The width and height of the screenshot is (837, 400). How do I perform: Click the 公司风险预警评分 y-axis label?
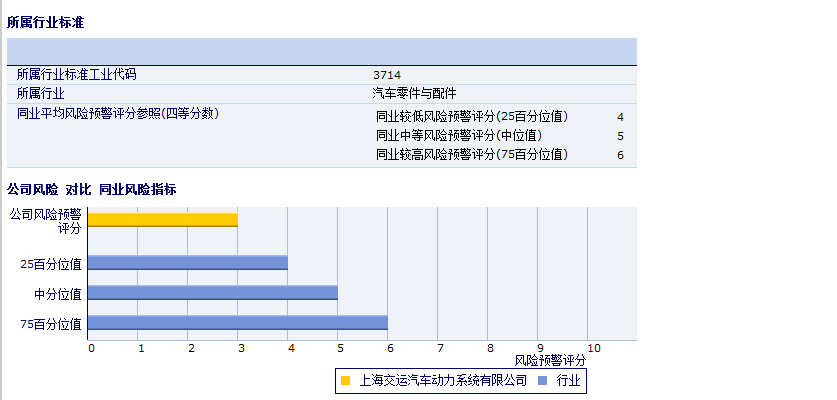(x=45, y=220)
